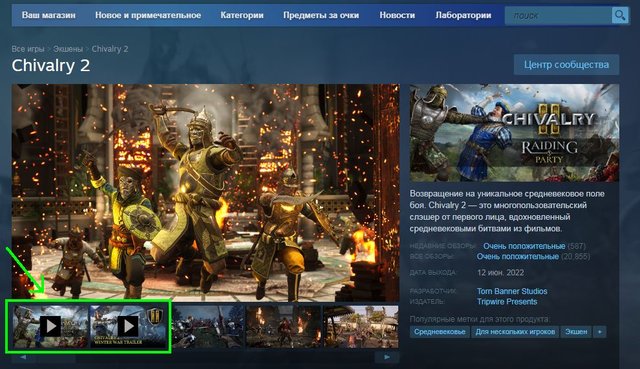Image resolution: width=640 pixels, height=369 pixels.
Task: Click the search magnifier icon
Action: coord(620,16)
